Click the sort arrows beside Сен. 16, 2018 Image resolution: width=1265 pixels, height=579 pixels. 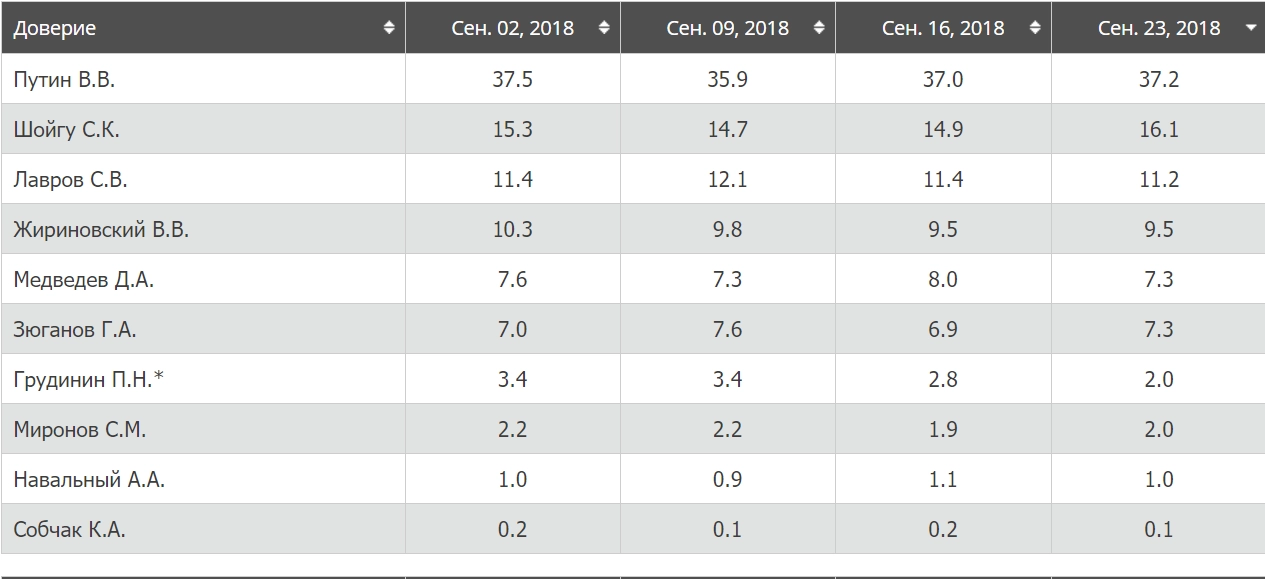(x=1034, y=28)
